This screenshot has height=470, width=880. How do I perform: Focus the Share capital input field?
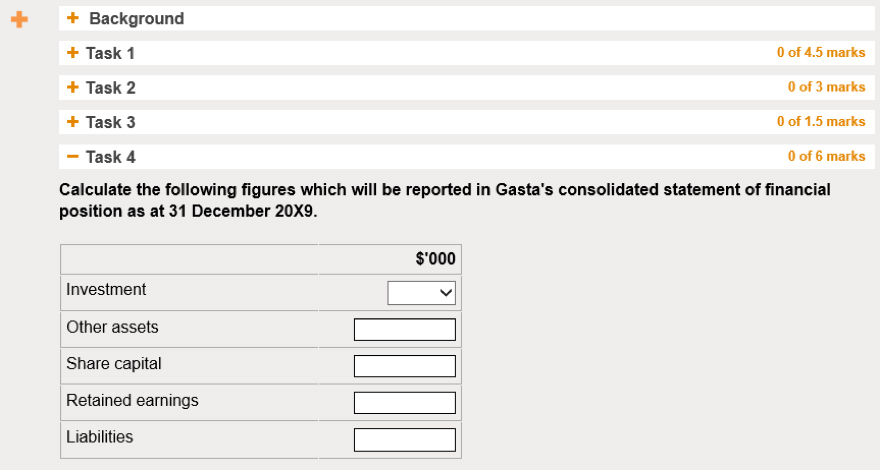click(404, 366)
